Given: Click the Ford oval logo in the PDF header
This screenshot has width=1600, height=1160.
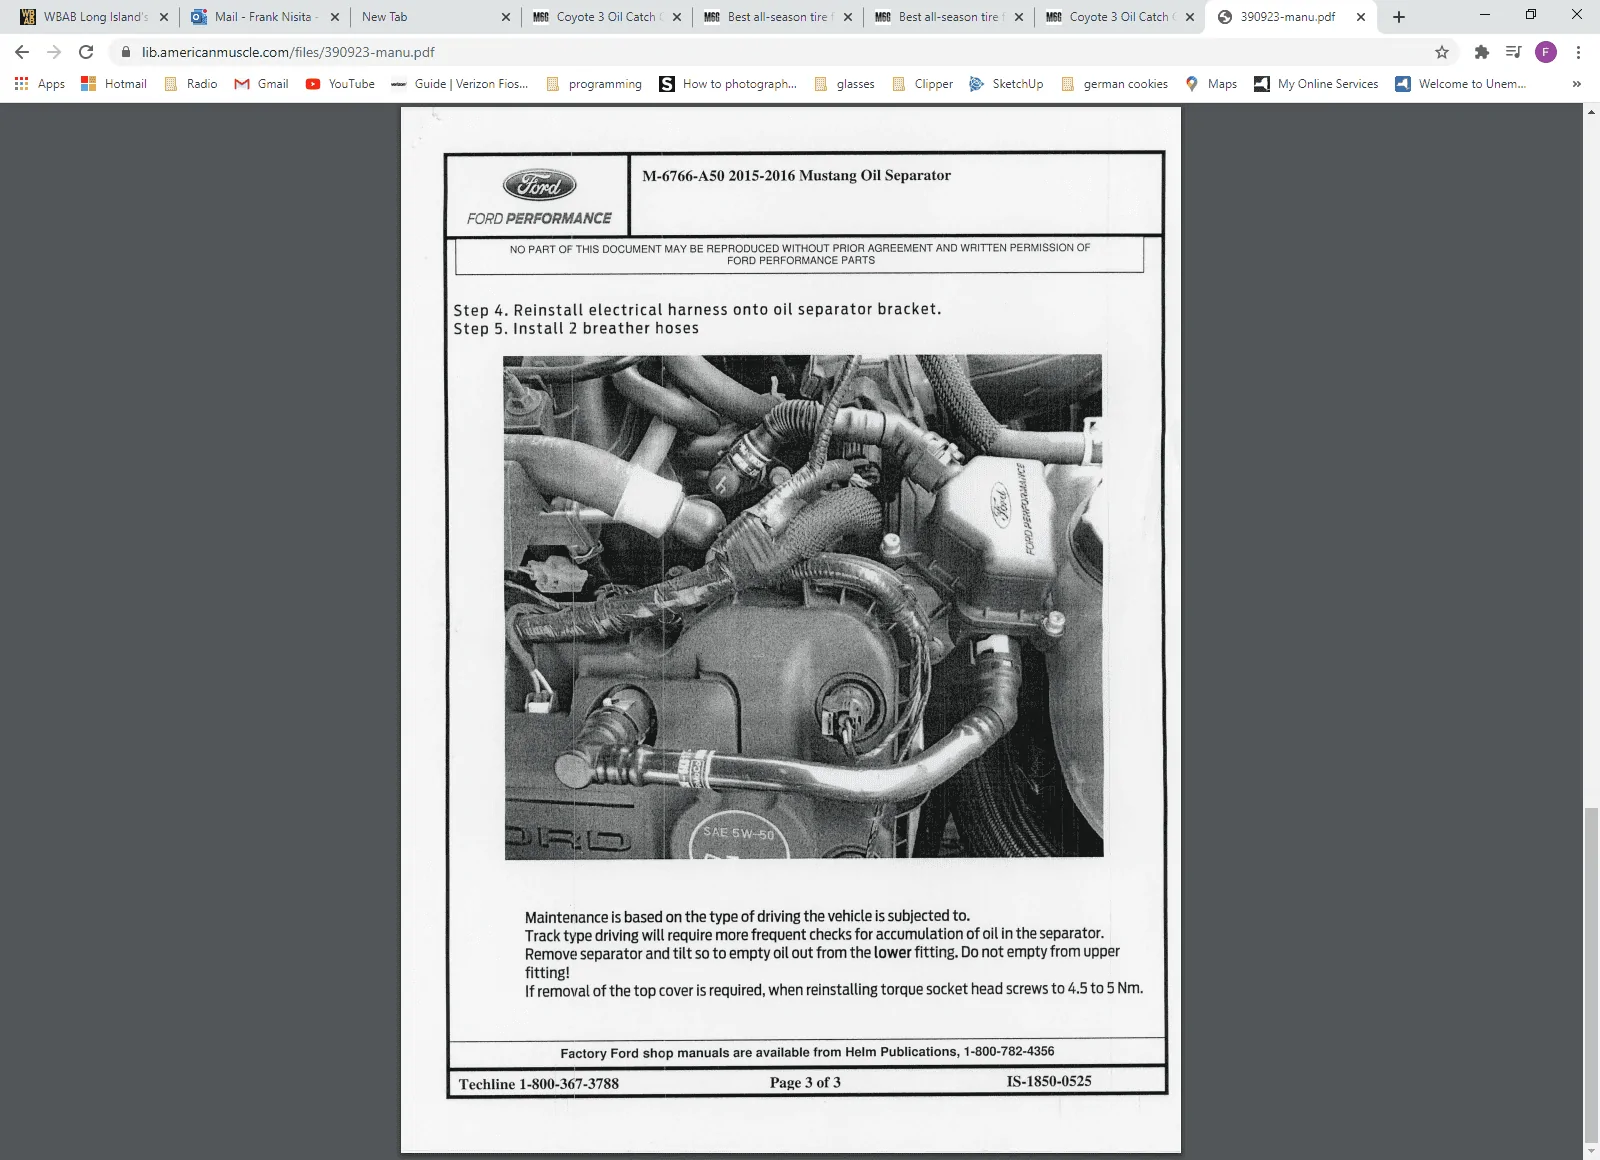Looking at the screenshot, I should tap(539, 185).
